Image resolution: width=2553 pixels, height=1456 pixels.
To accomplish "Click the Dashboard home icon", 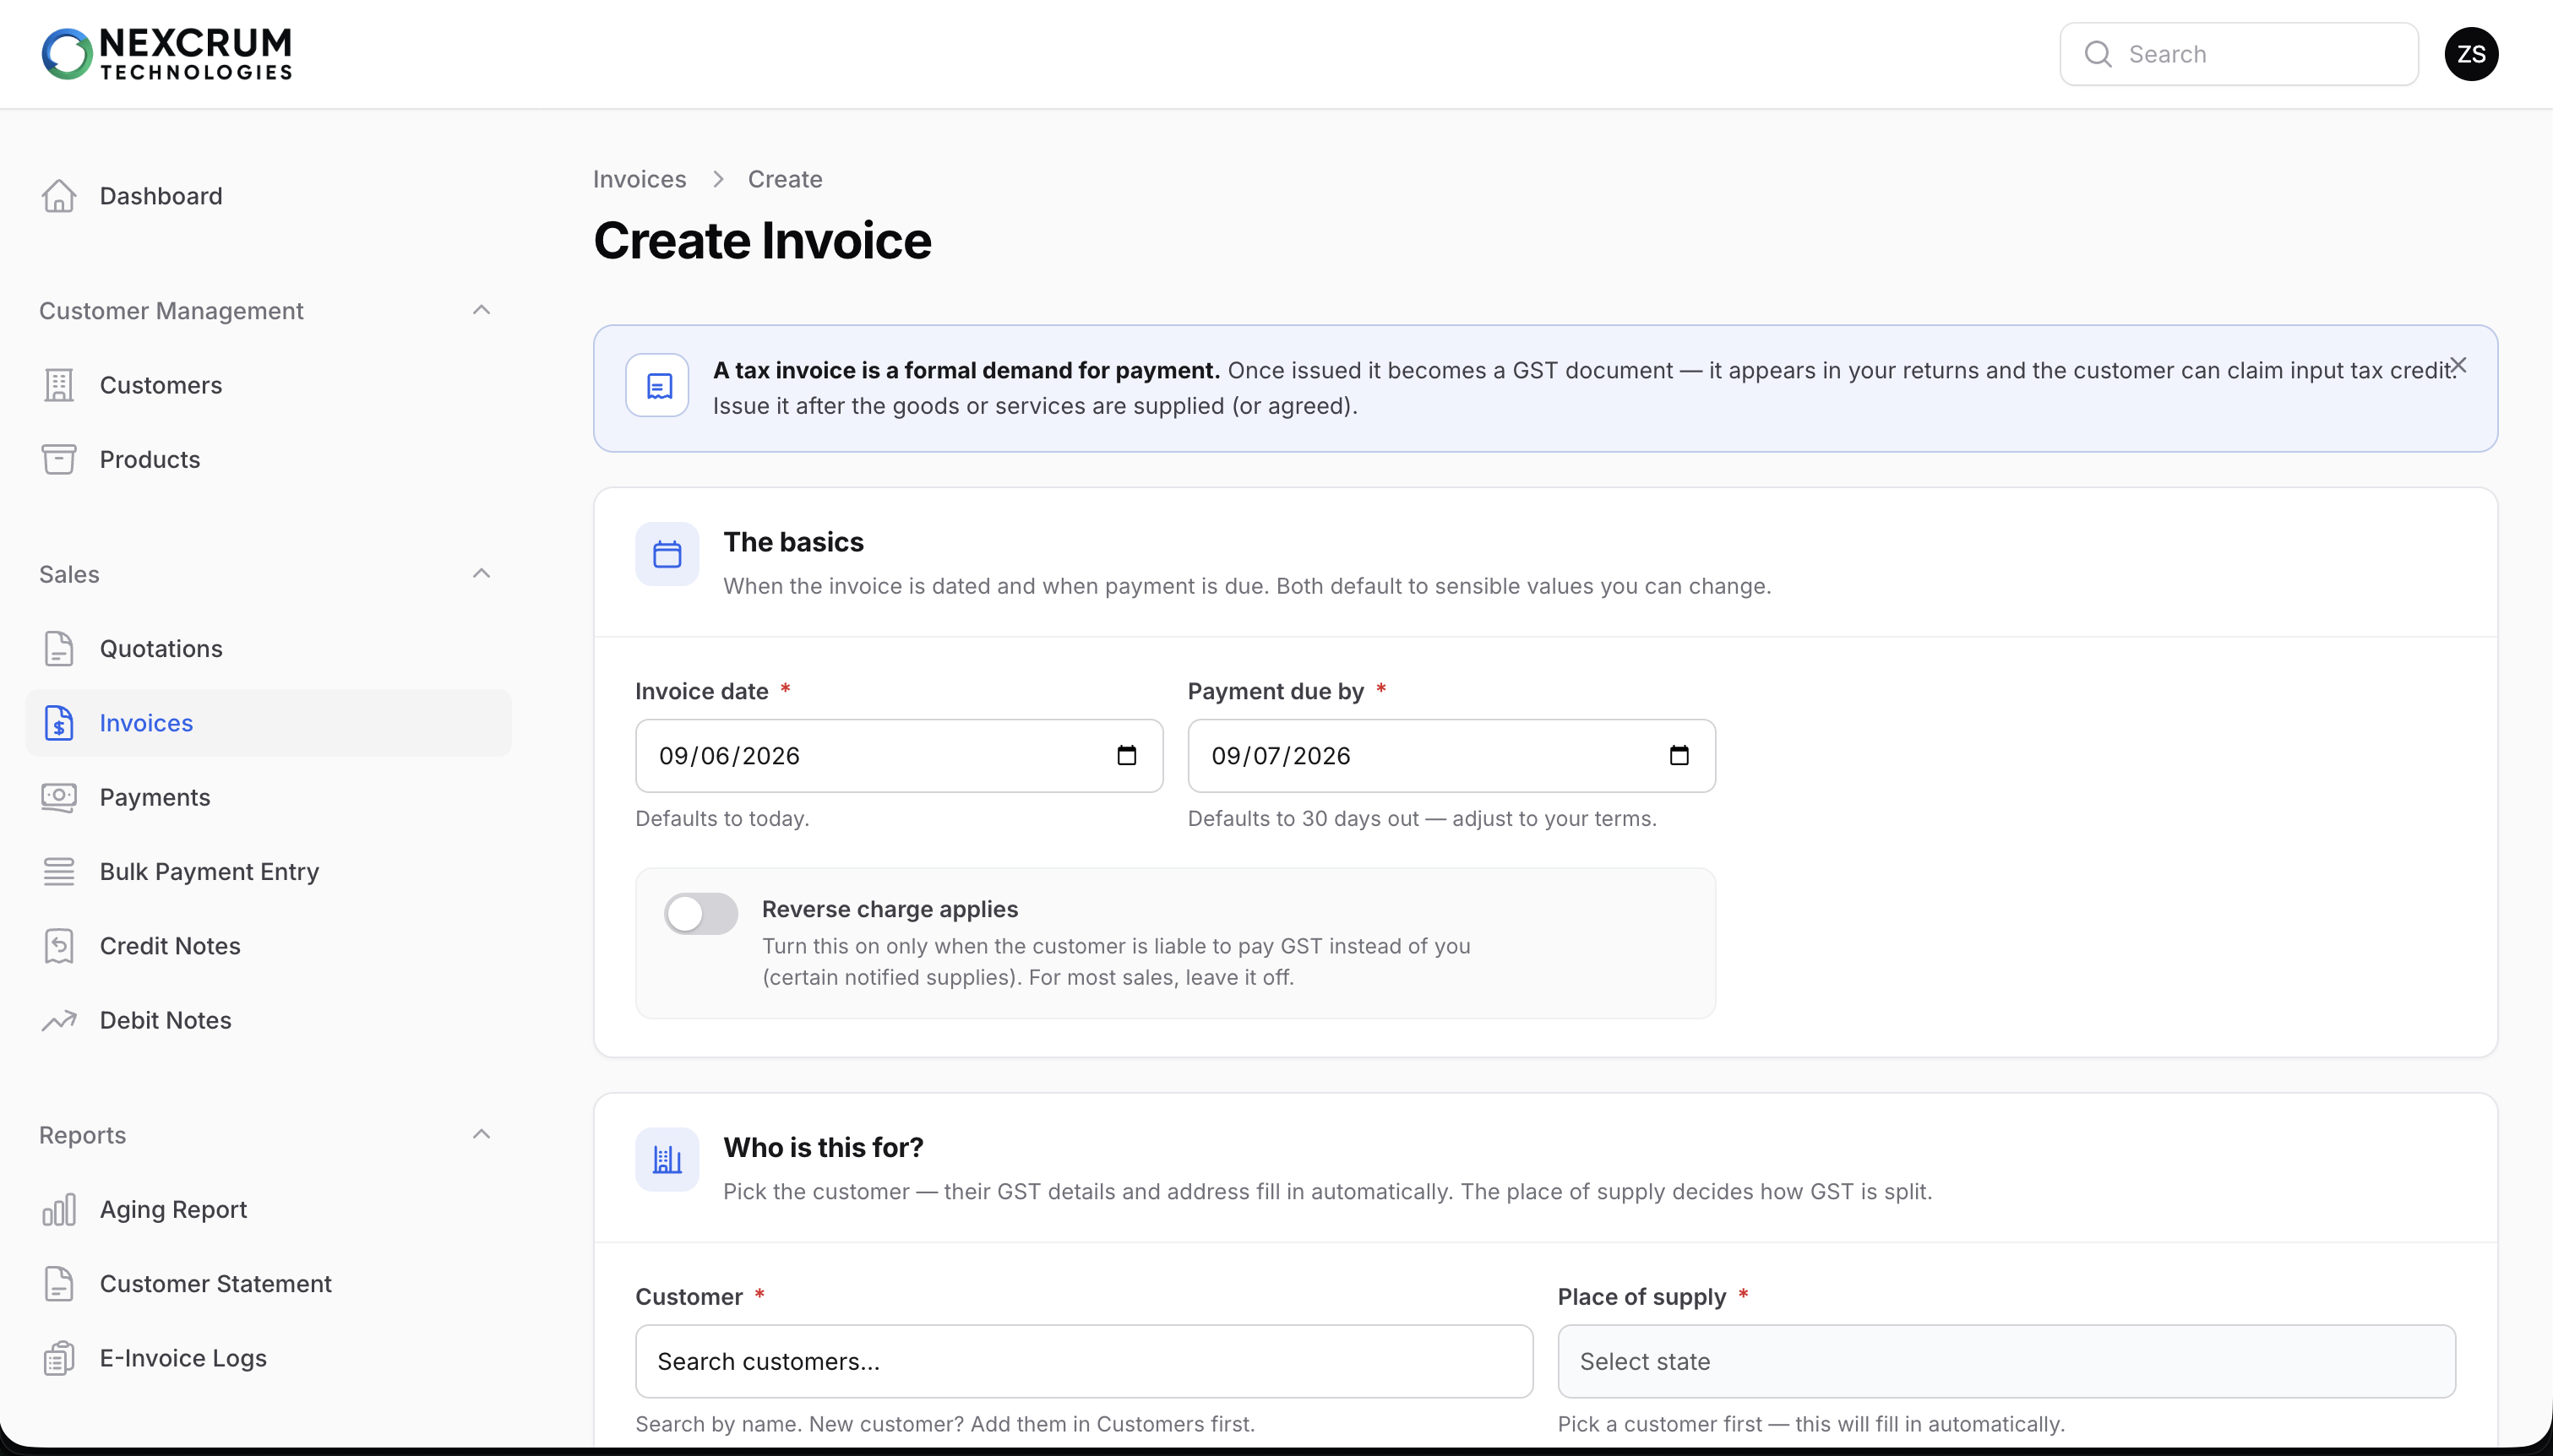I will point(59,196).
